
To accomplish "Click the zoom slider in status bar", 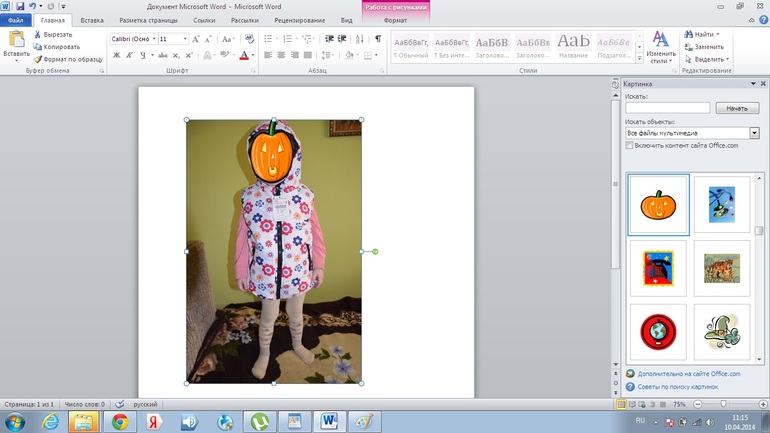I will tap(722, 404).
